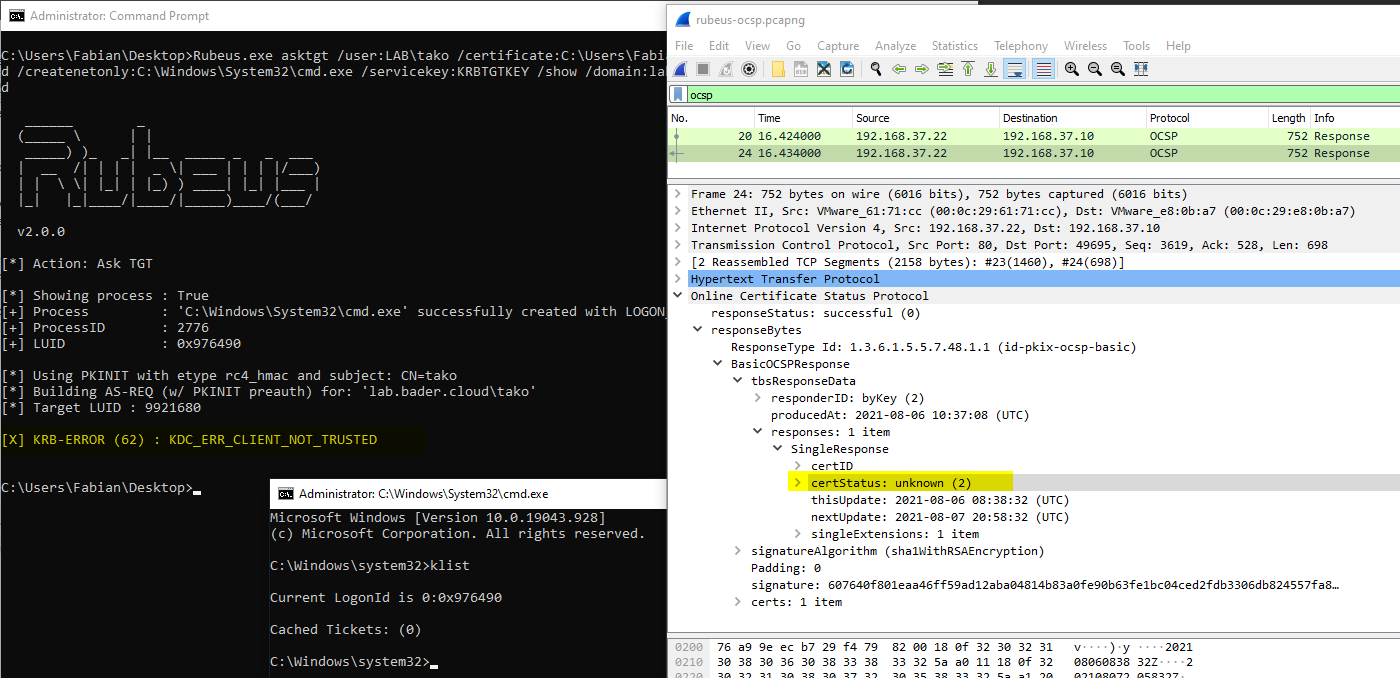
Task: Collapse the tbsResponseData tree
Action: click(735, 380)
